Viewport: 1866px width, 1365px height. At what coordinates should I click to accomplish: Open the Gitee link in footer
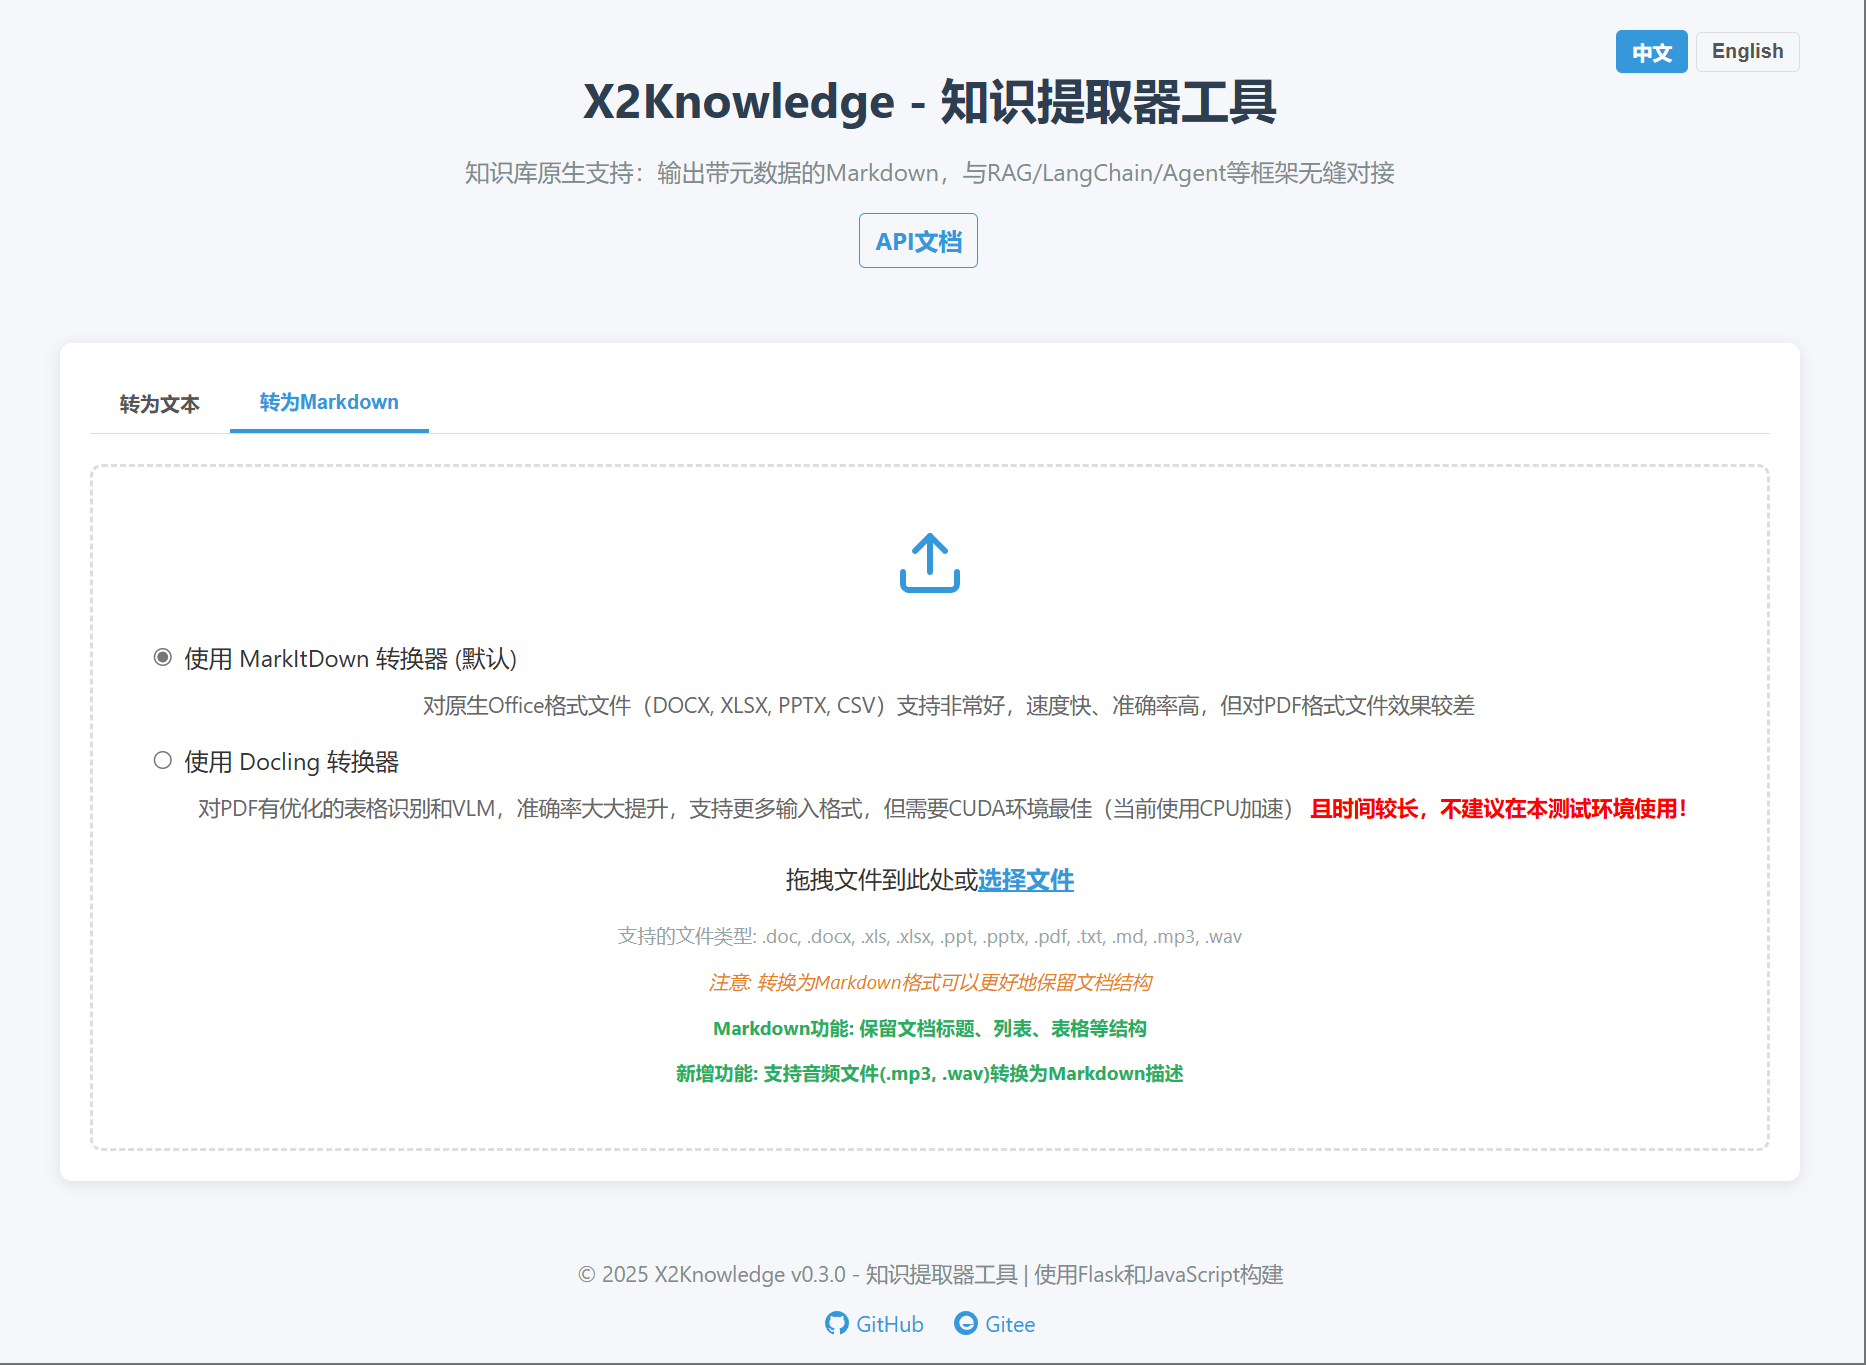click(x=995, y=1324)
